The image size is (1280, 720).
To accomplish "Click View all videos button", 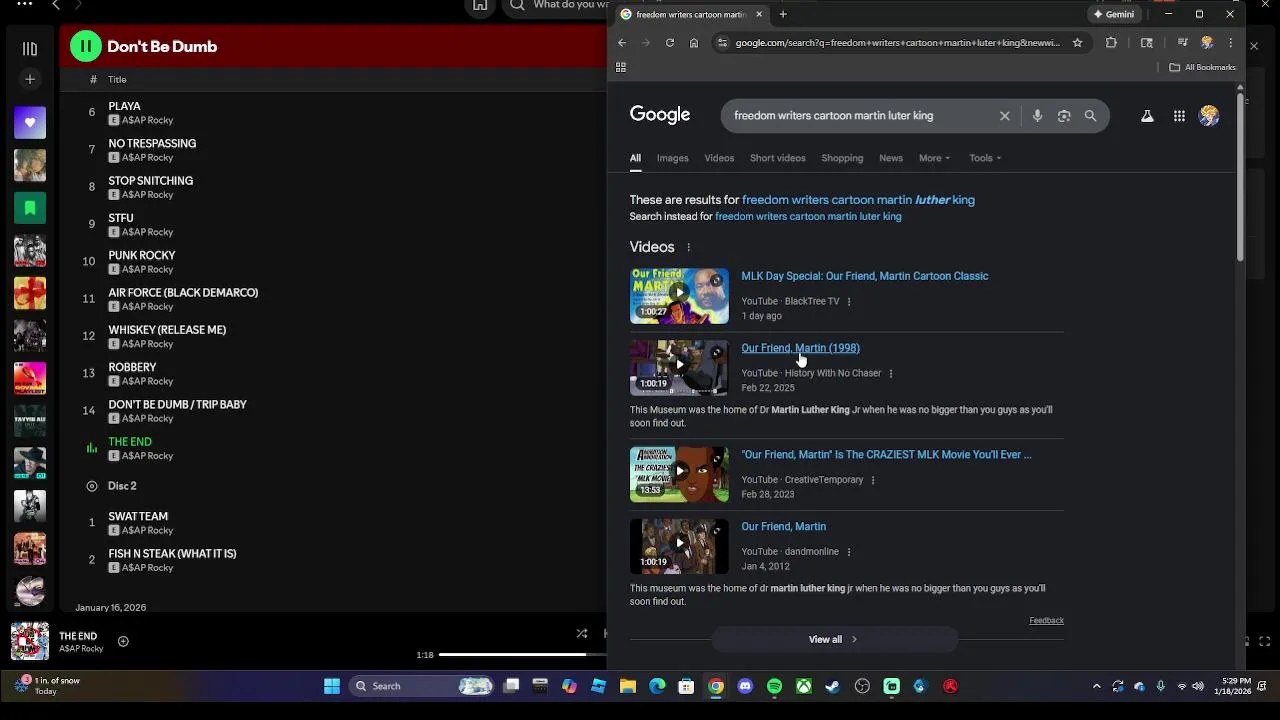I will 834,639.
